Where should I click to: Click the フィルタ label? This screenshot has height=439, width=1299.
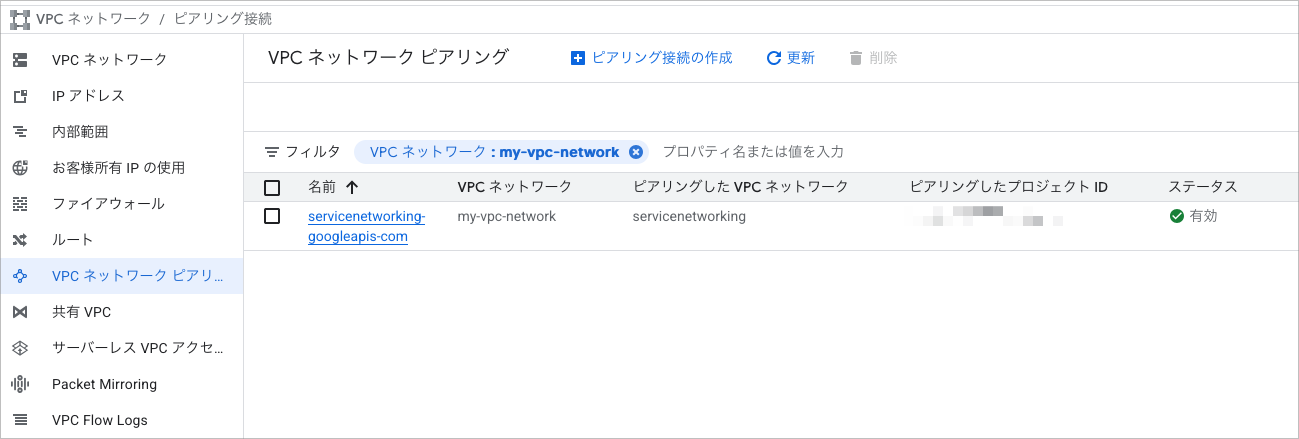(312, 152)
